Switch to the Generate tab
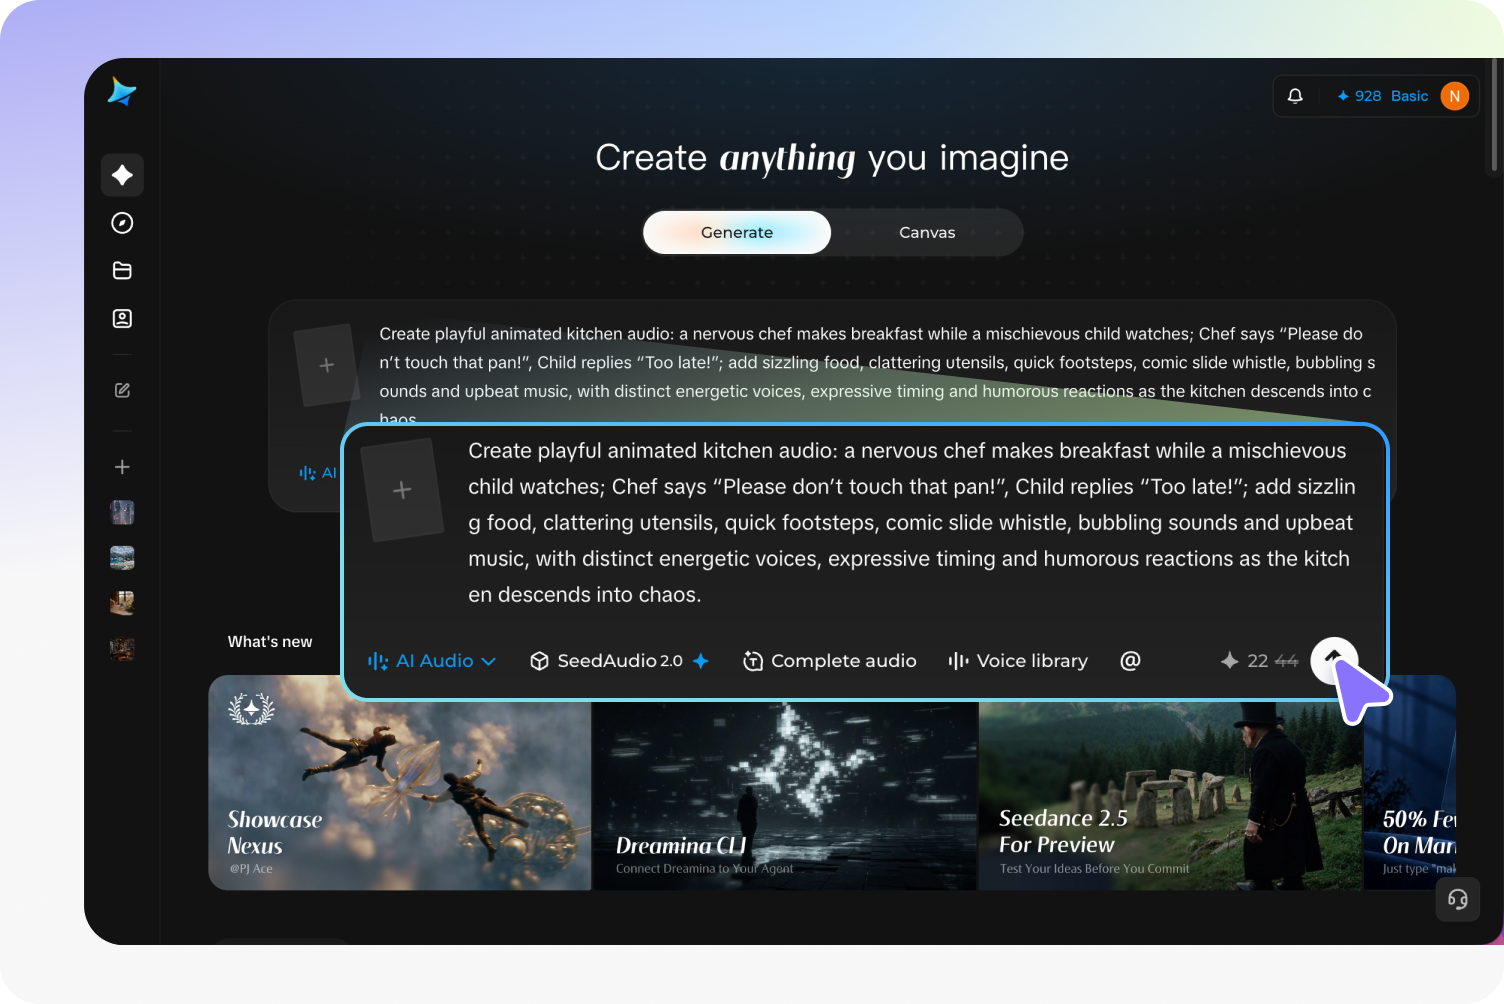The height and width of the screenshot is (1004, 1504). (x=737, y=232)
